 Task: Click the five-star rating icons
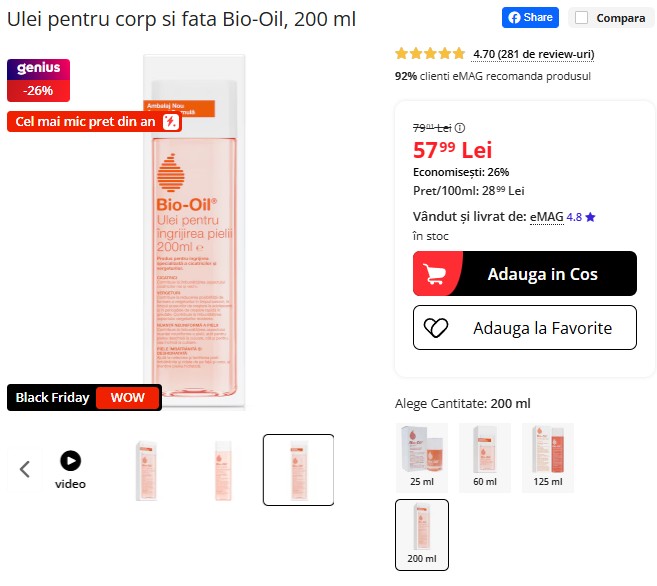[430, 54]
